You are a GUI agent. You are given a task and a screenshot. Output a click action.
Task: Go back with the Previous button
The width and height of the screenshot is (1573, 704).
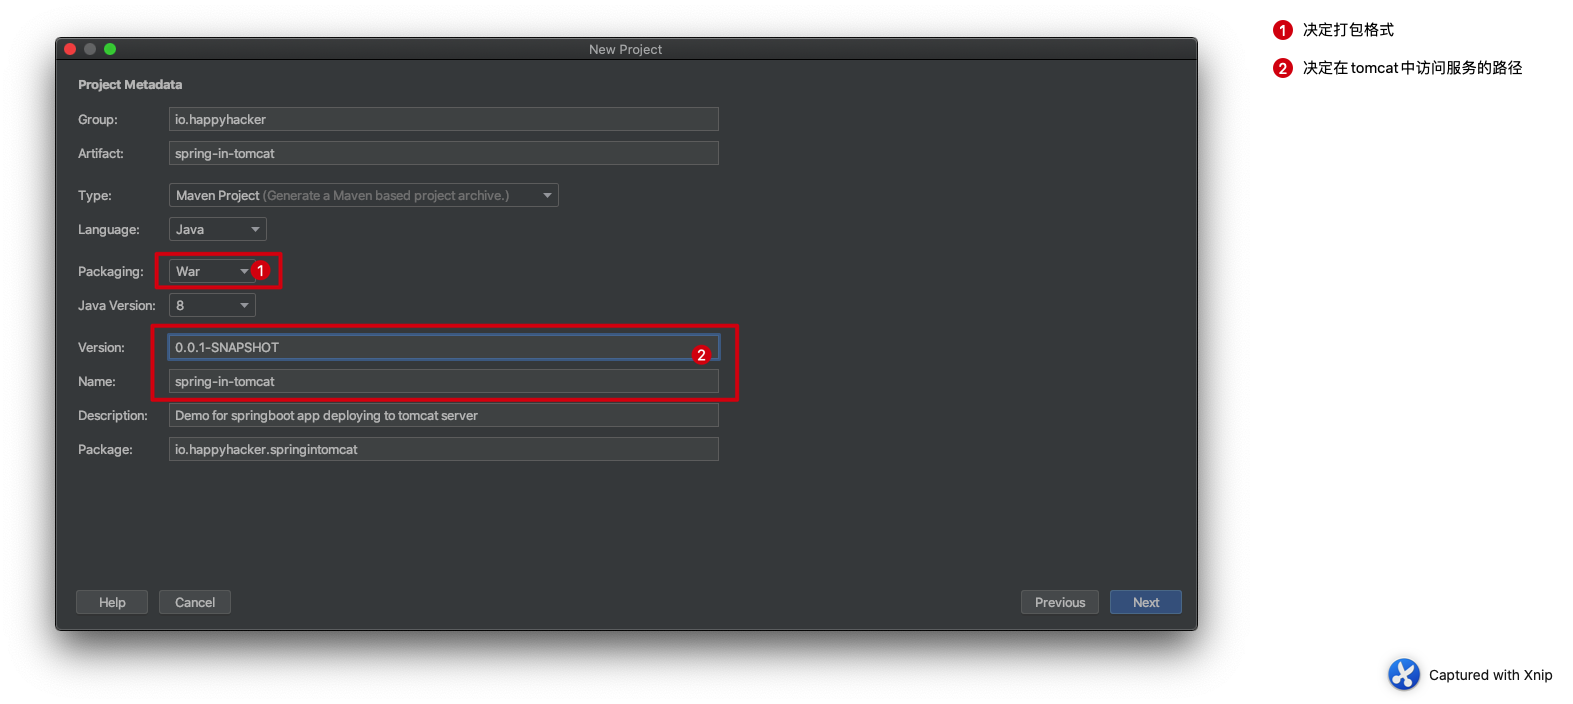[x=1060, y=602]
